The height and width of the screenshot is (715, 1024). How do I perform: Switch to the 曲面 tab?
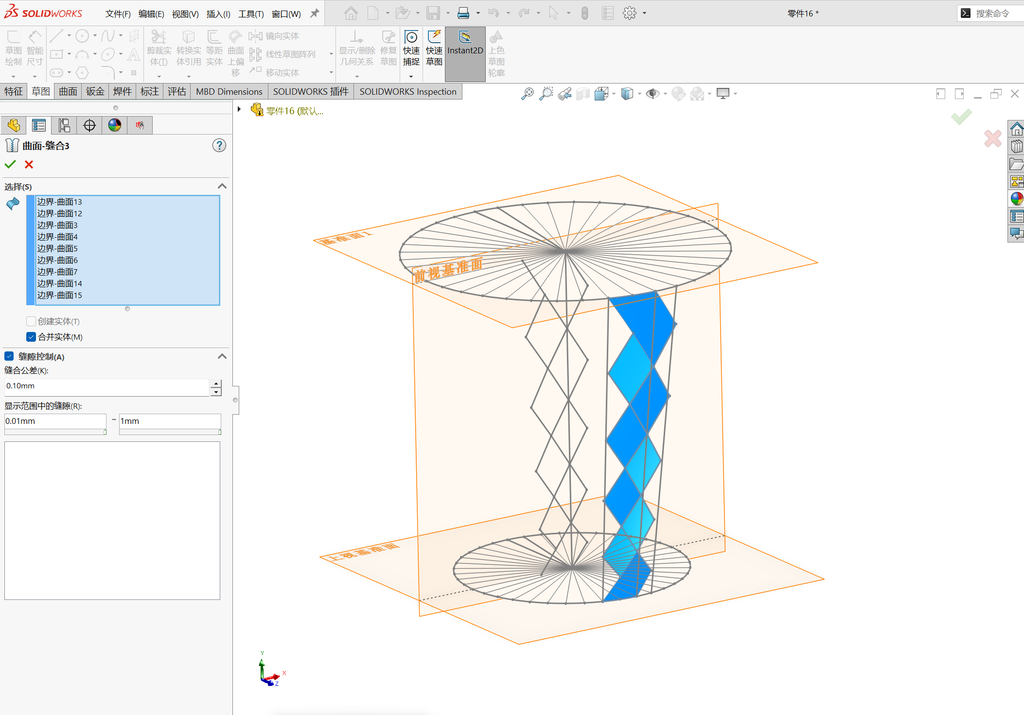tap(68, 91)
